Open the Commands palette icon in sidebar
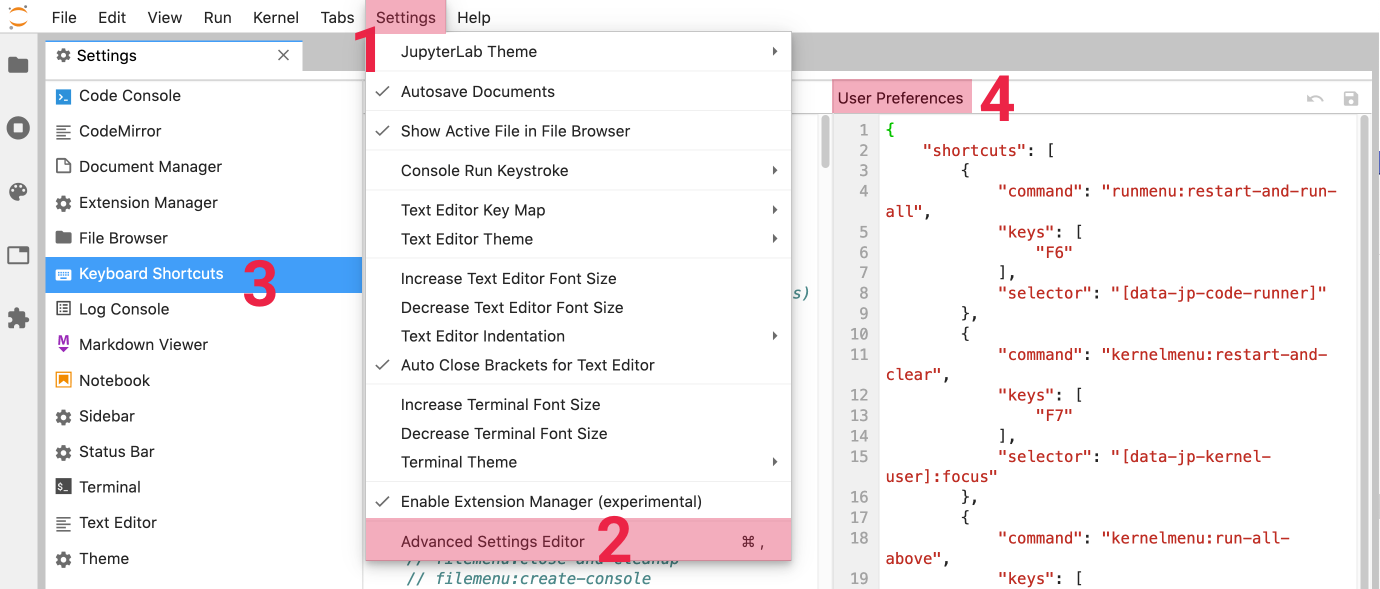The image size is (1380, 589). point(18,192)
